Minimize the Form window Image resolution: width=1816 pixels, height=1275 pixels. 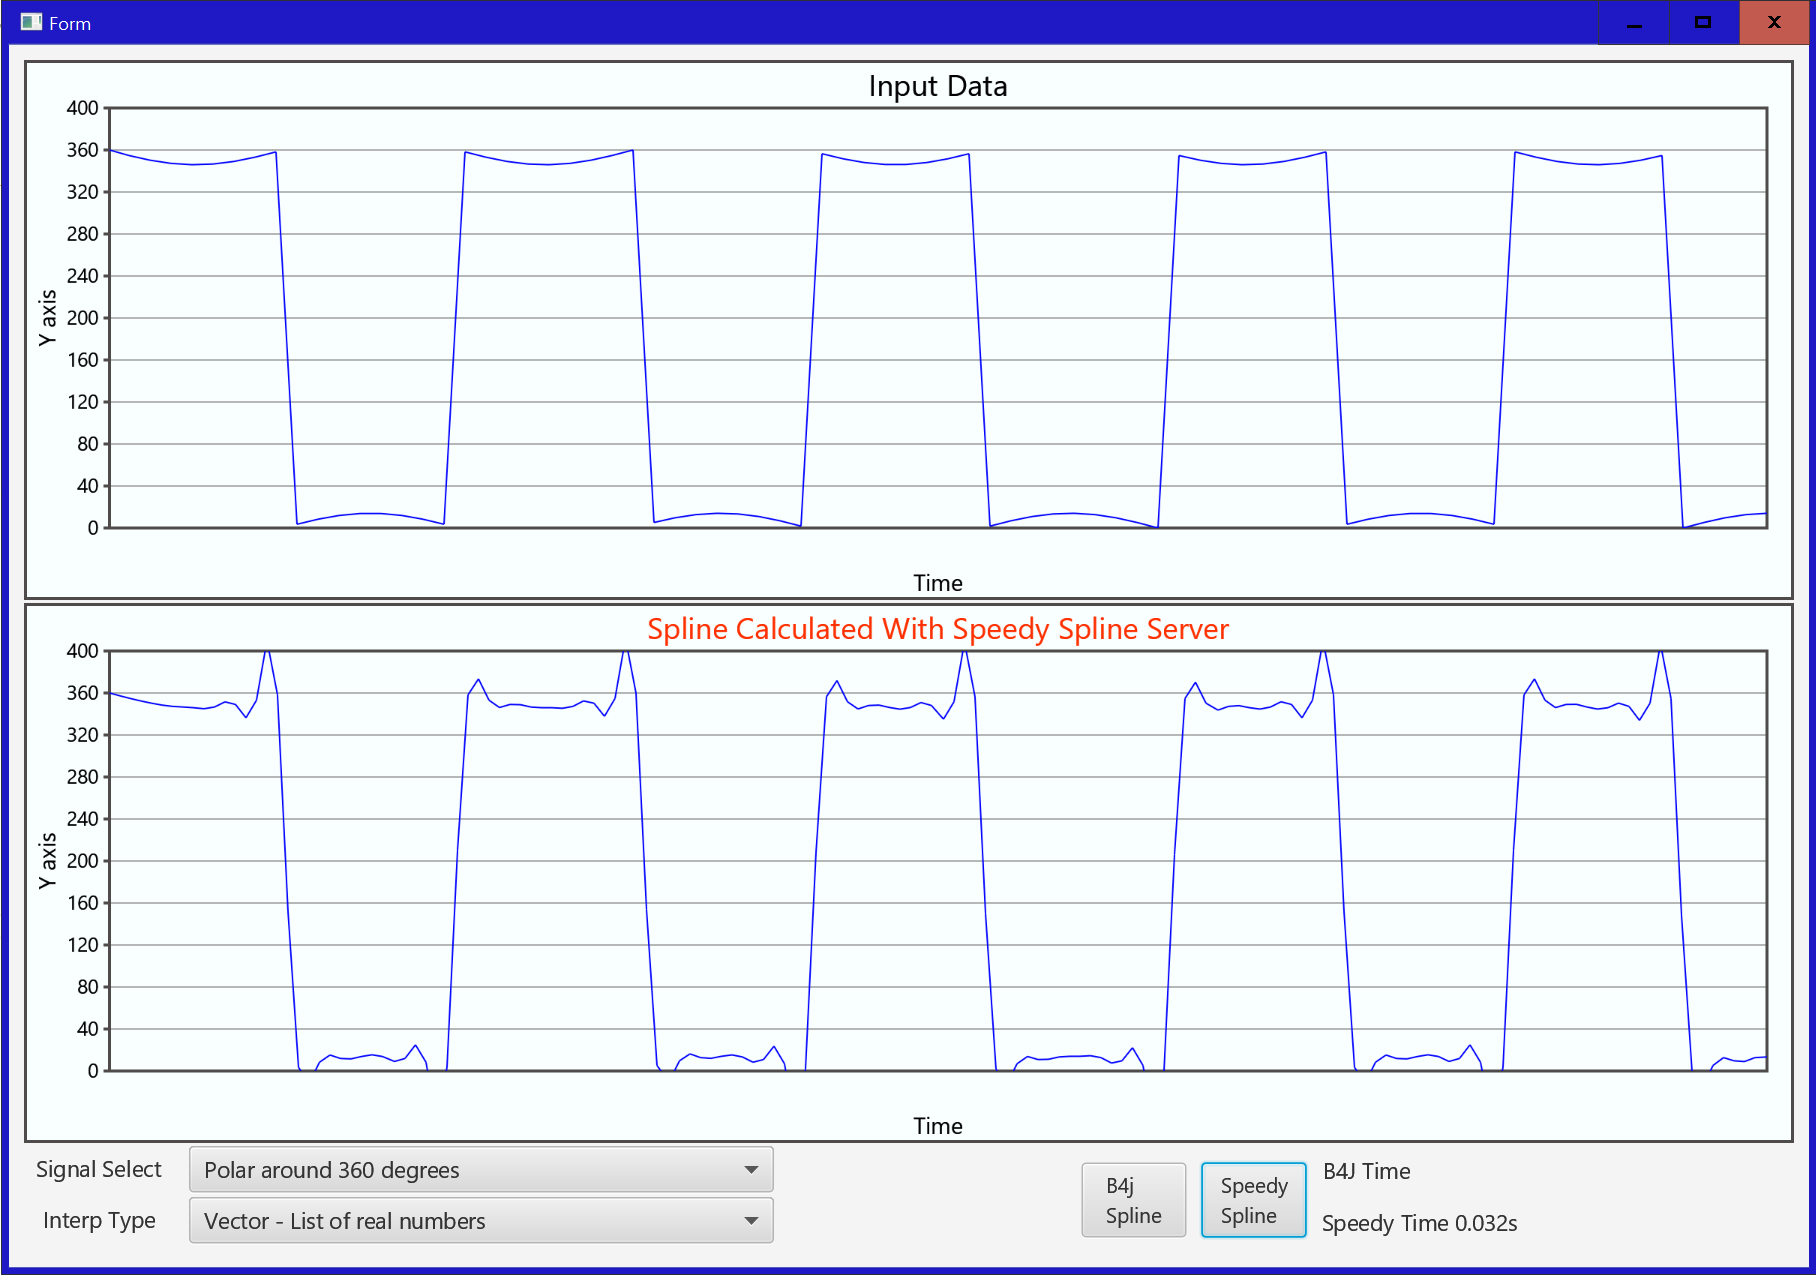click(x=1634, y=22)
